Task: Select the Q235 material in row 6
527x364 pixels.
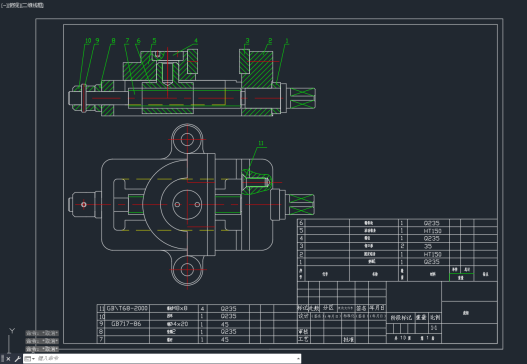Action: [x=432, y=223]
